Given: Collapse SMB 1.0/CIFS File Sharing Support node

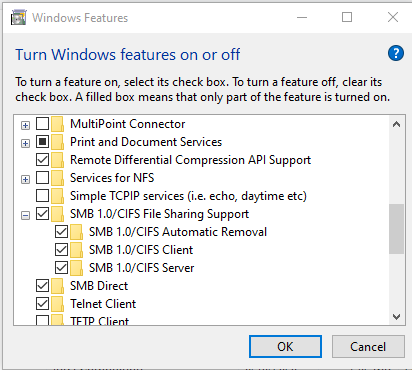Looking at the screenshot, I should [x=25, y=215].
